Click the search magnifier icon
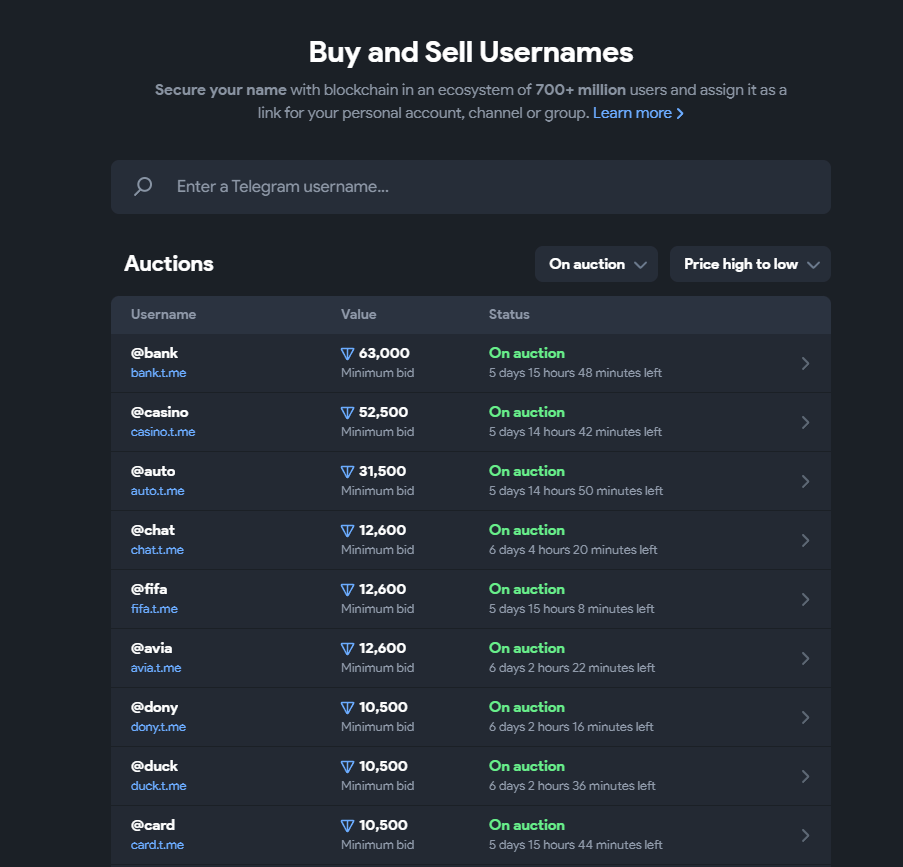Image resolution: width=903 pixels, height=867 pixels. (143, 187)
